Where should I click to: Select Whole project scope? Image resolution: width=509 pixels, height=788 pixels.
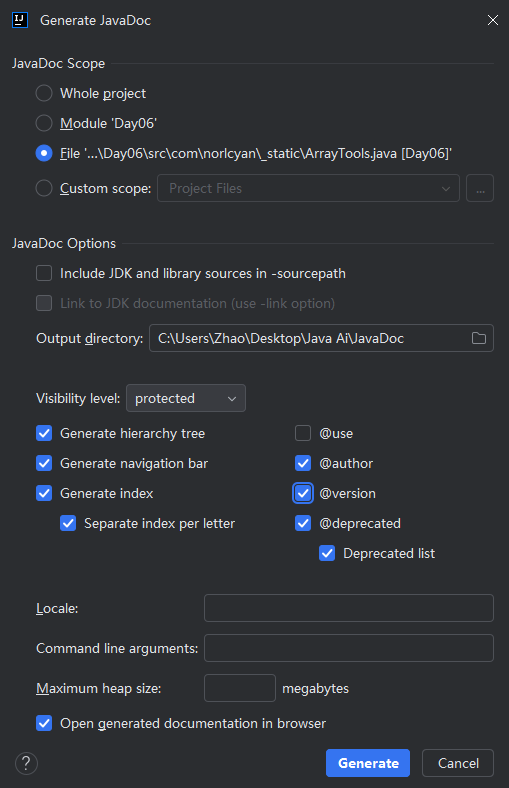tap(44, 93)
